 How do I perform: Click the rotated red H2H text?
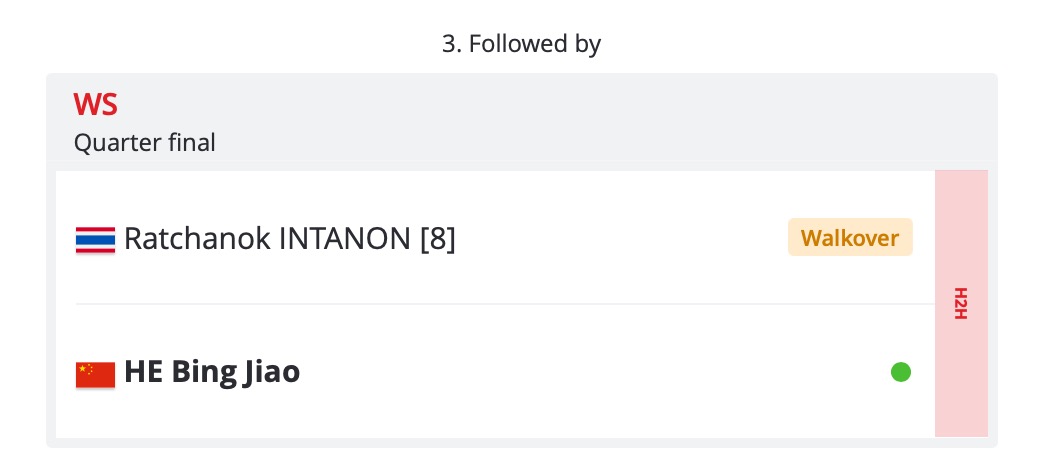[961, 304]
